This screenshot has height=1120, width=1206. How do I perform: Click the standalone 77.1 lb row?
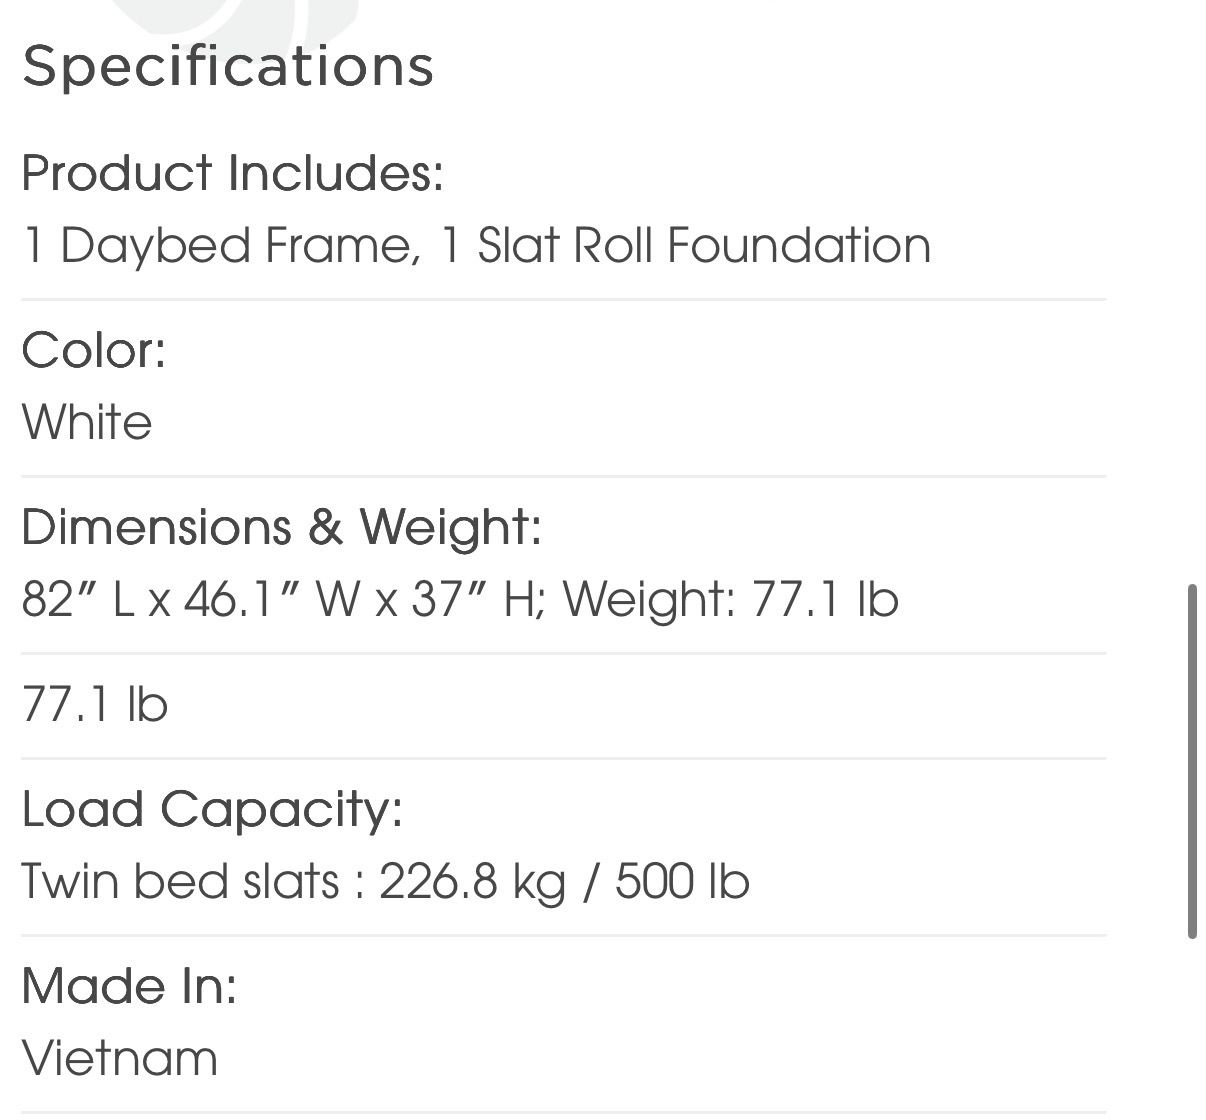95,705
